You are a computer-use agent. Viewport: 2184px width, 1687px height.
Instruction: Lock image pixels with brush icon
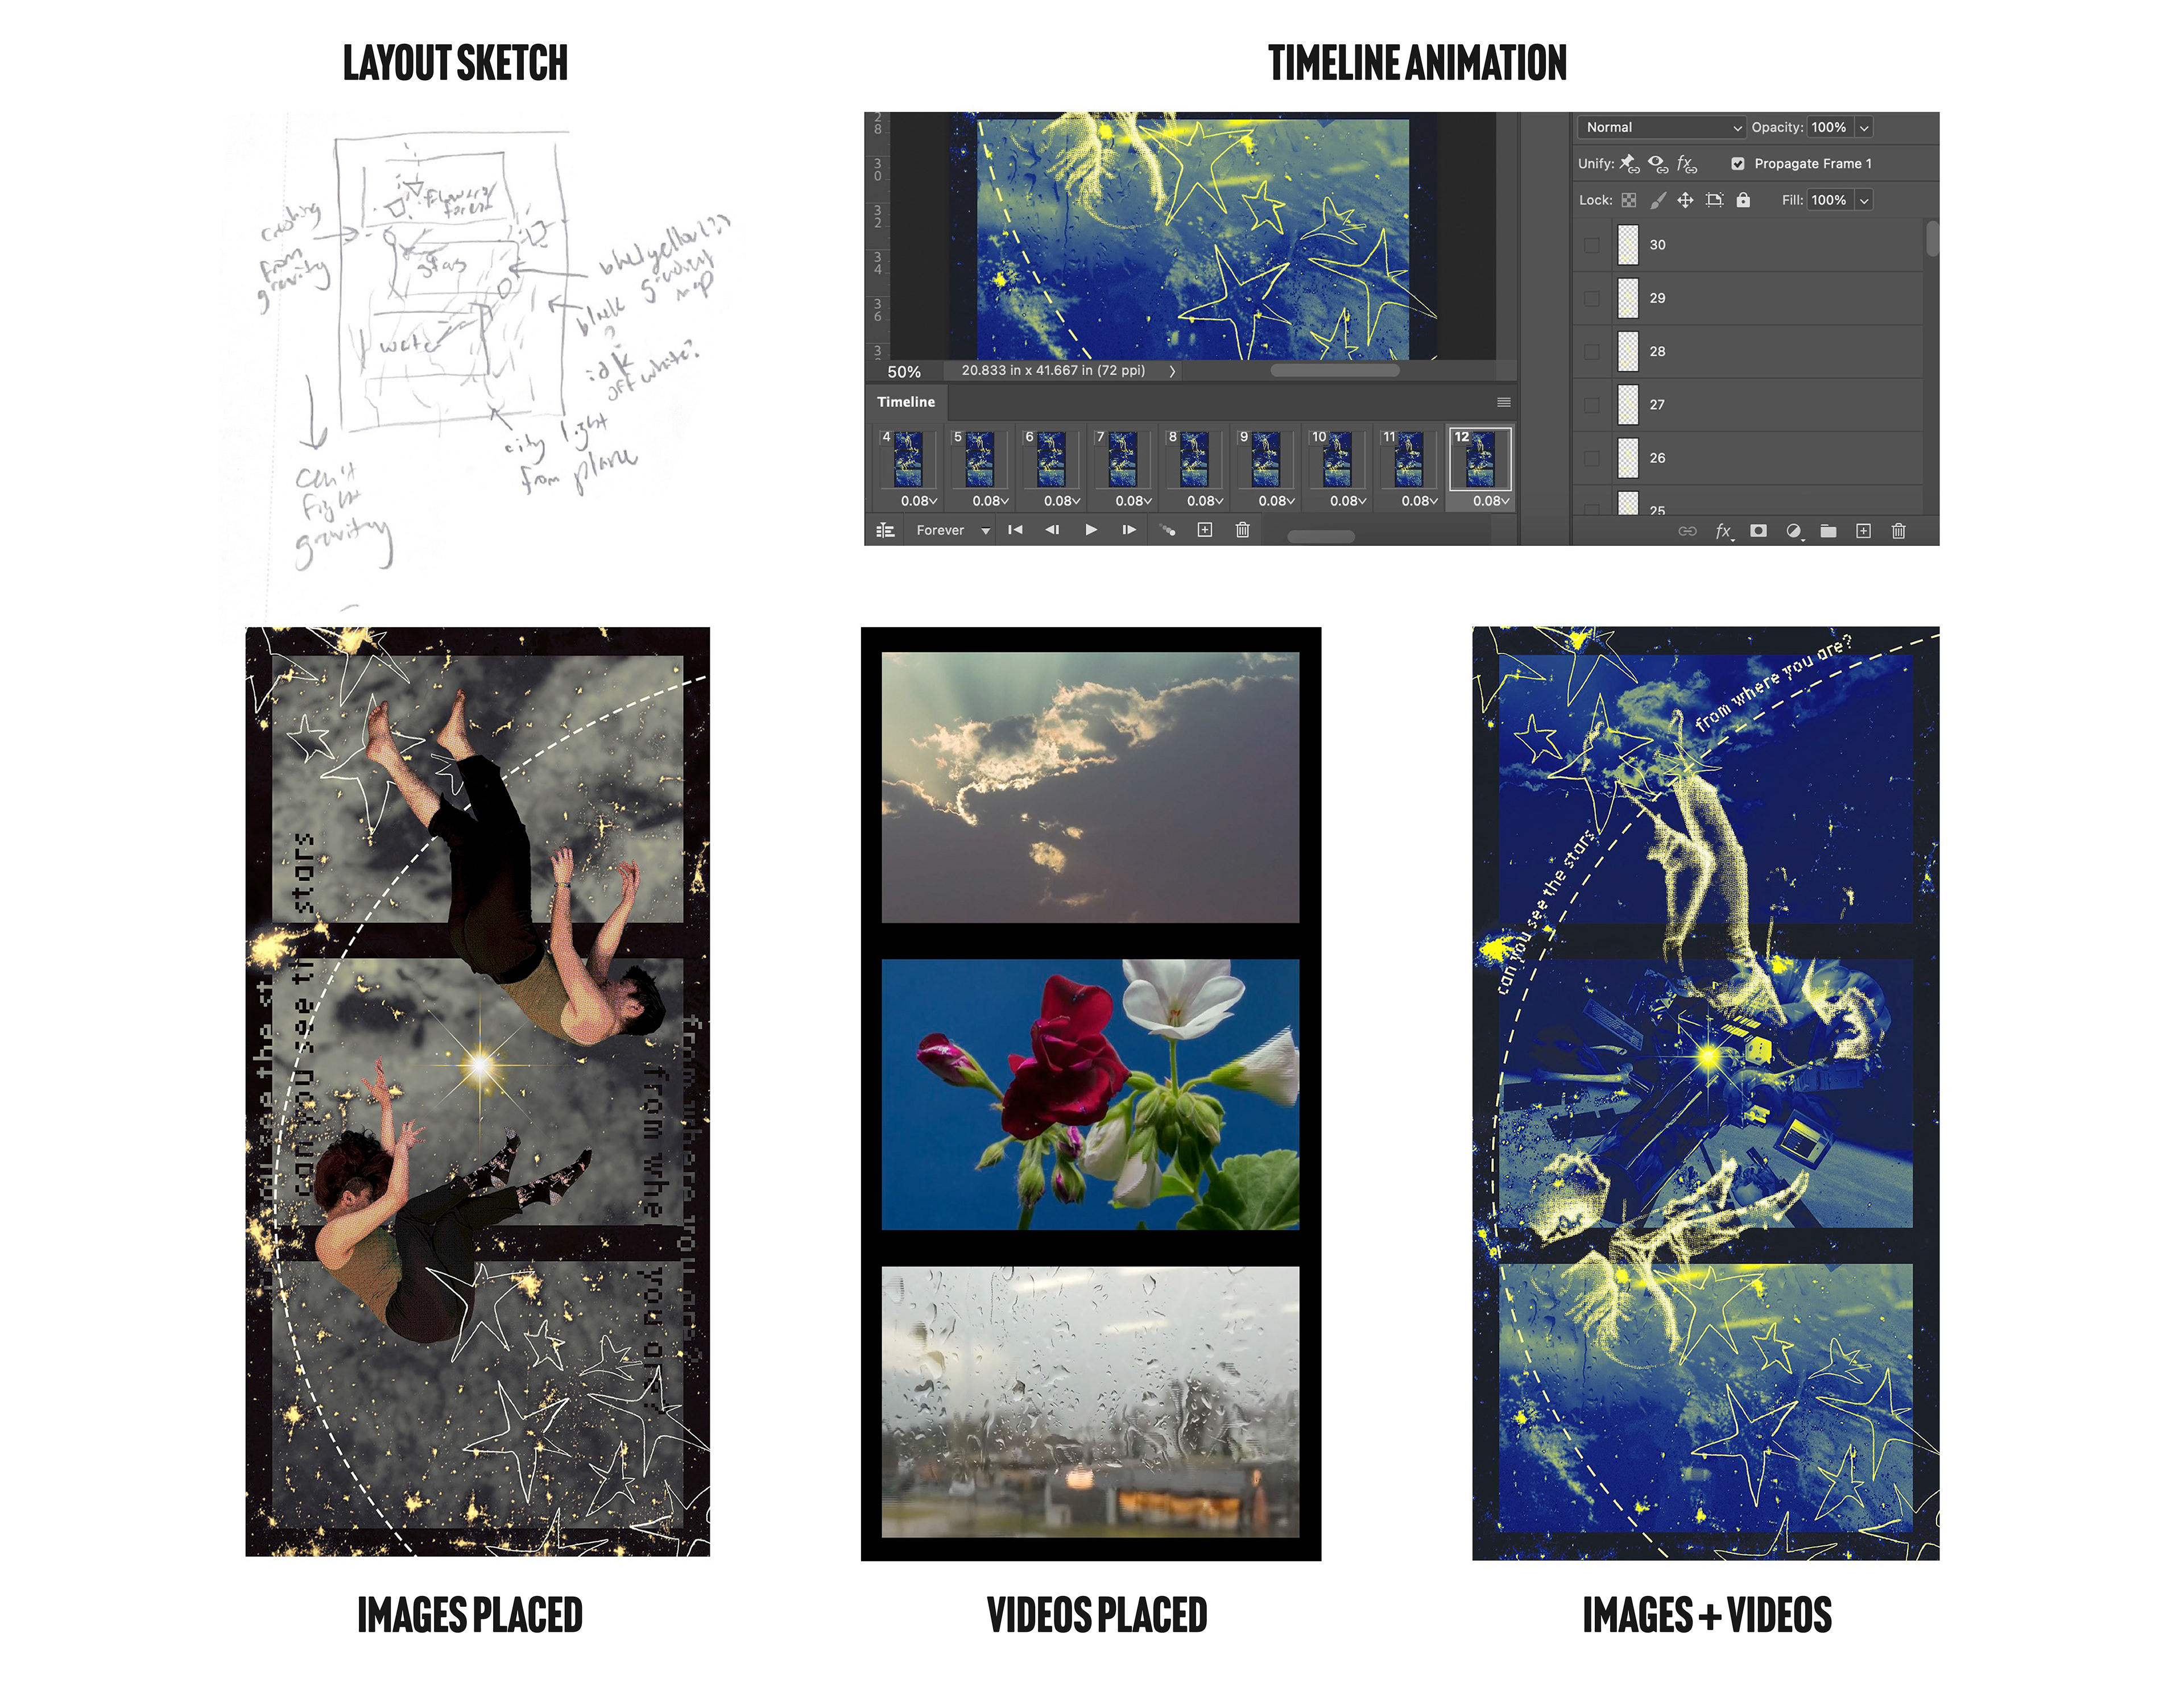tap(1658, 201)
